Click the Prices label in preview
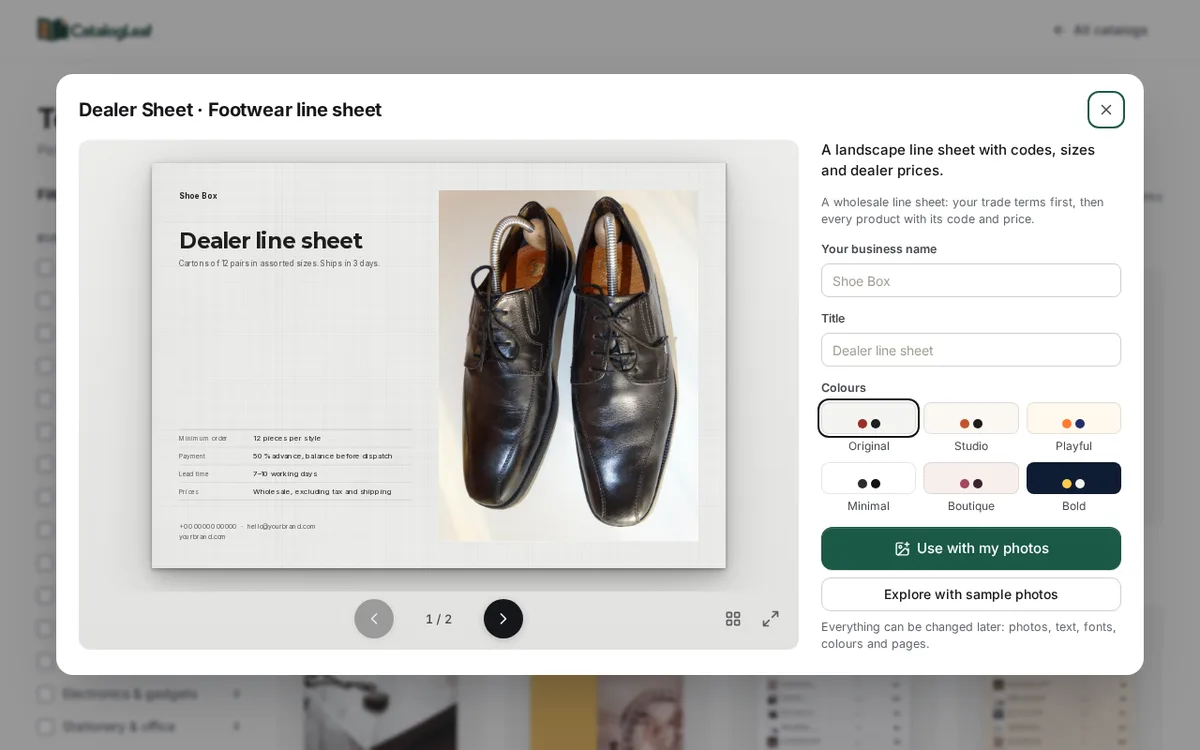The height and width of the screenshot is (750, 1200). click(189, 492)
